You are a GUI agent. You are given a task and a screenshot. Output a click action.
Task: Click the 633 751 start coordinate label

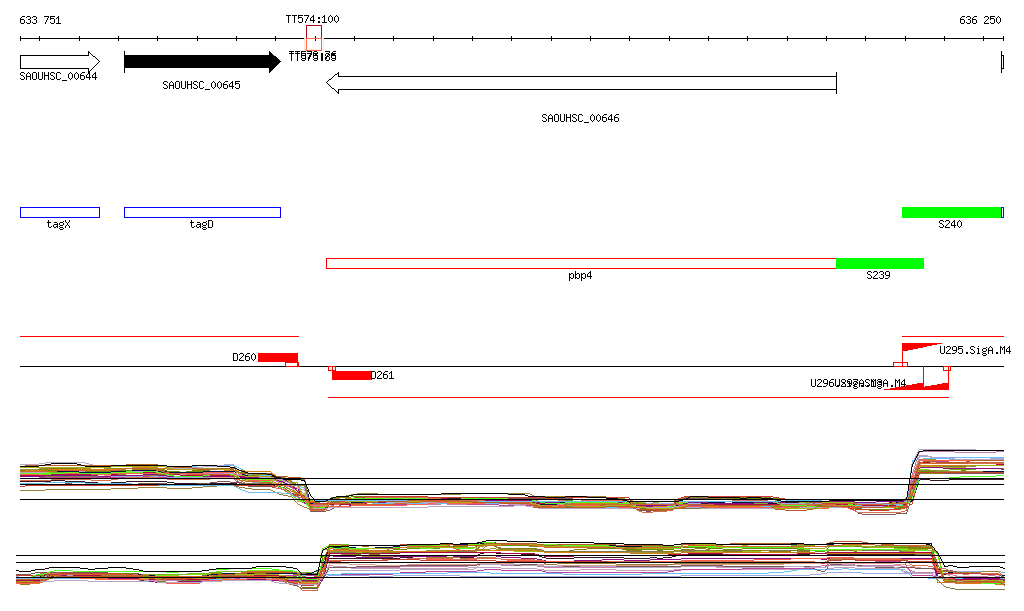pos(40,20)
